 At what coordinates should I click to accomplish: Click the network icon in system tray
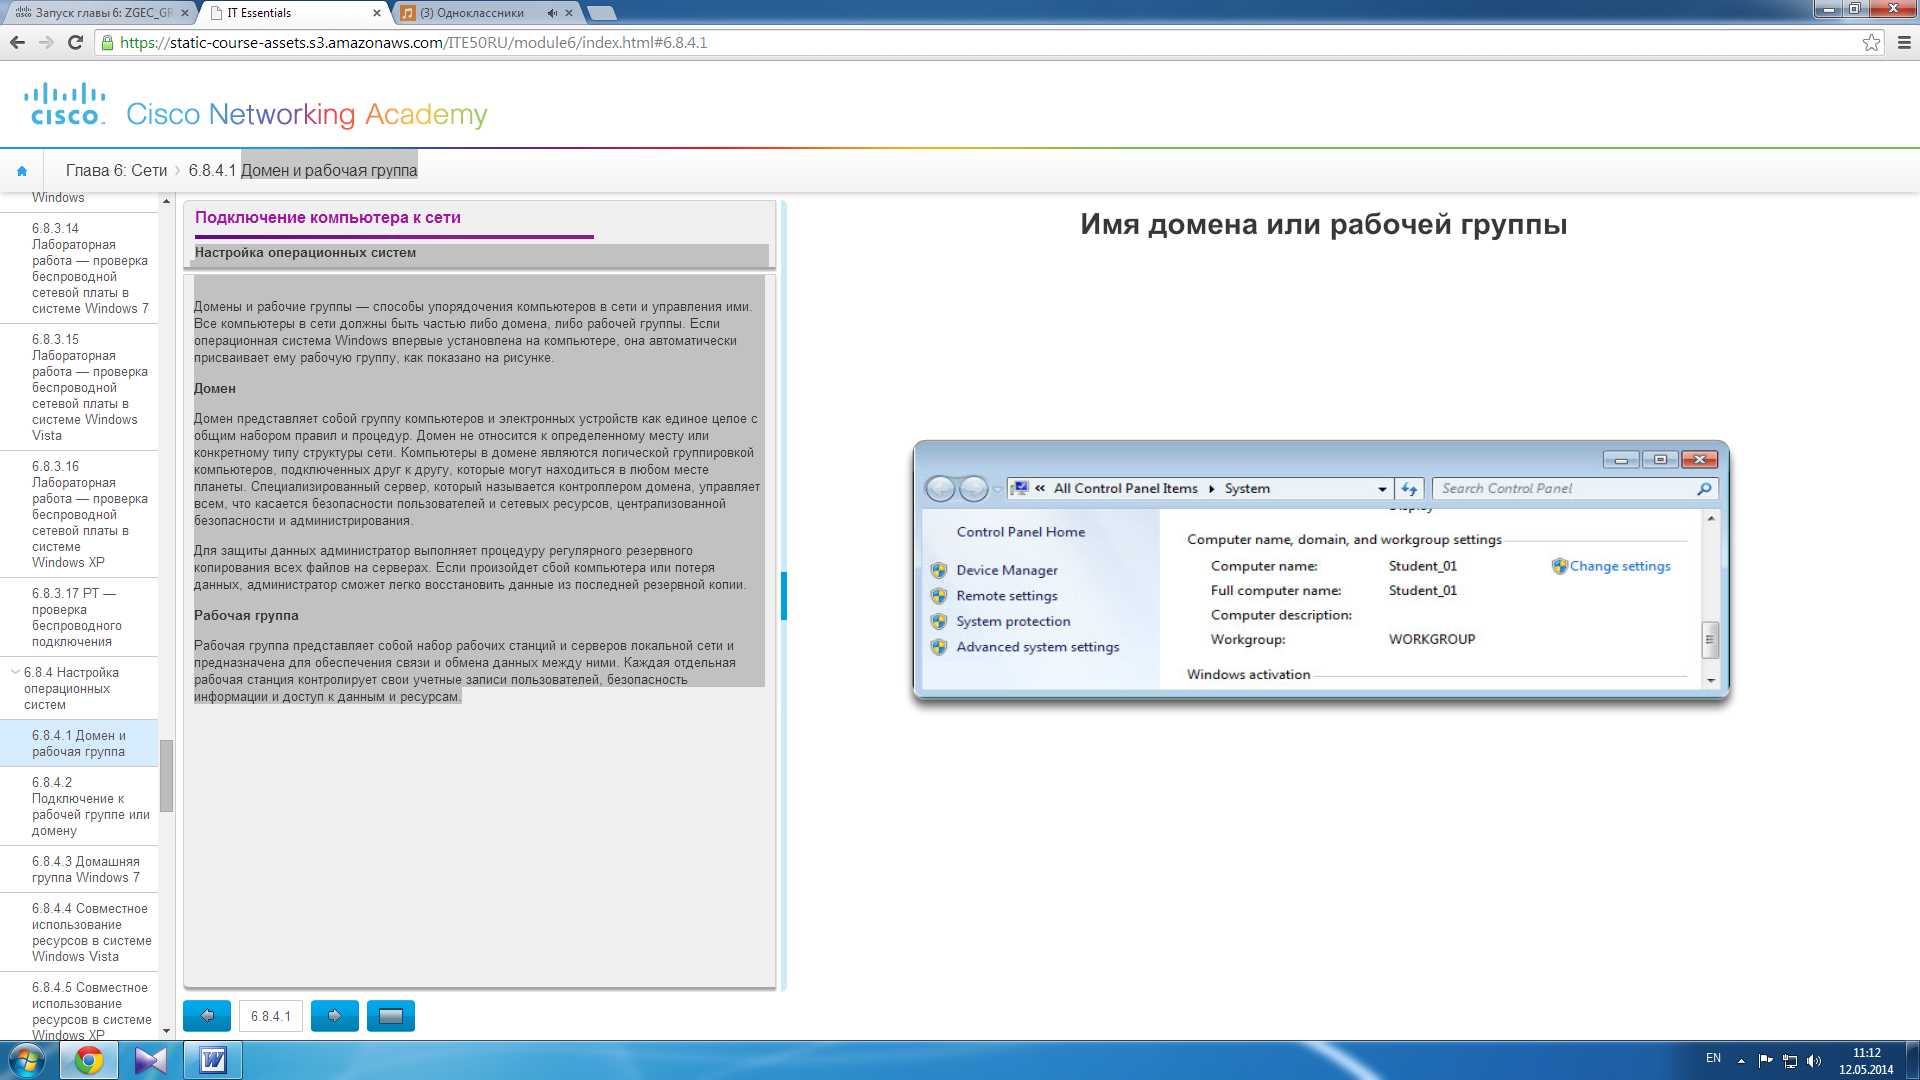(1790, 1061)
